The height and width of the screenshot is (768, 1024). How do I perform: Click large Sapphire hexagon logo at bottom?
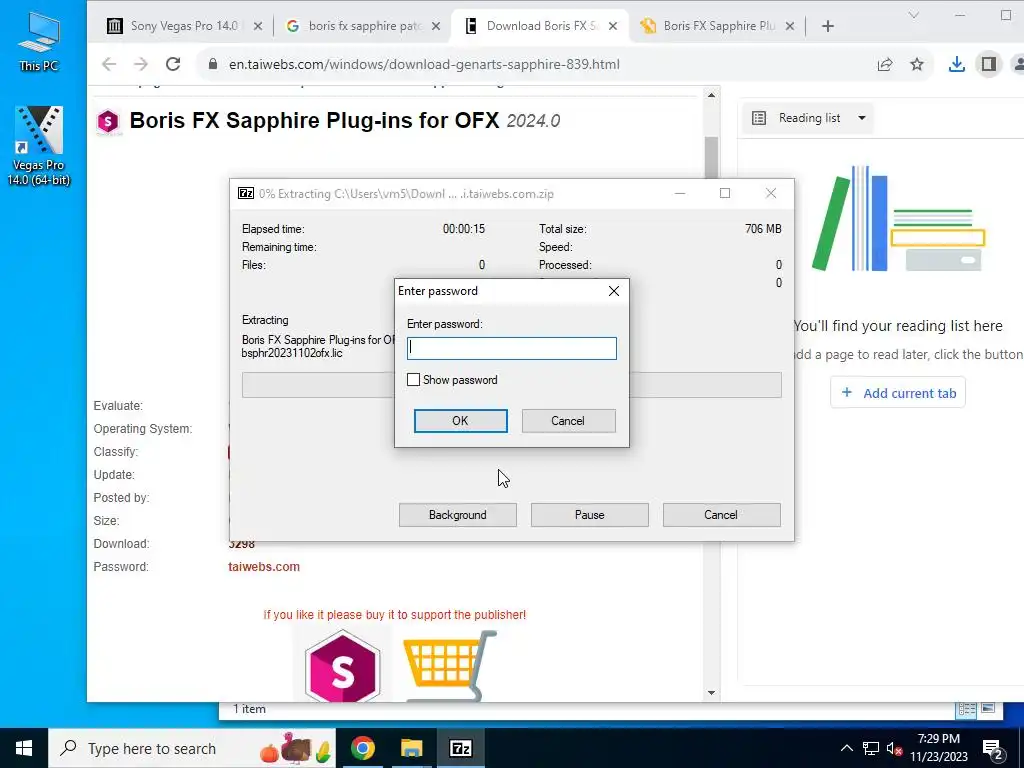click(x=342, y=666)
